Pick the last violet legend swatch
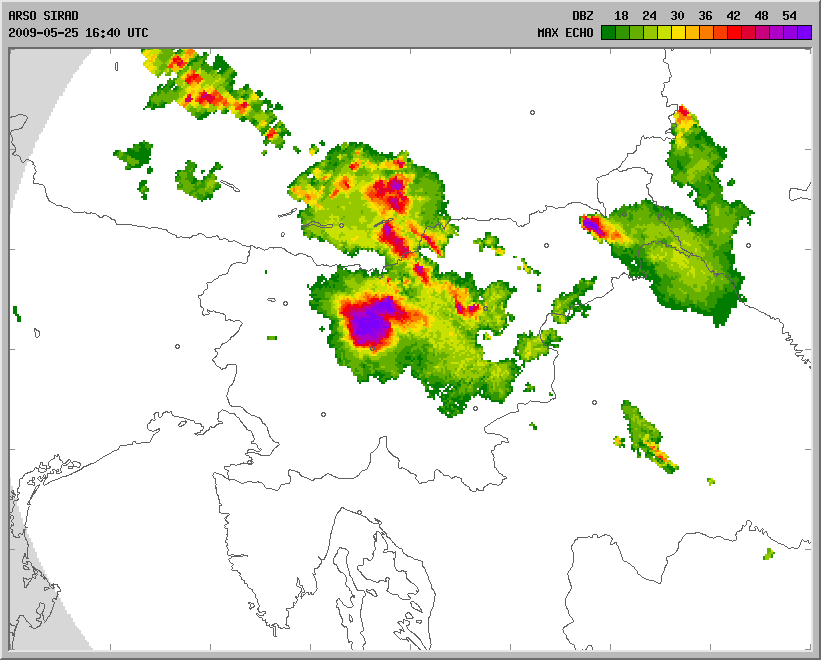This screenshot has height=660, width=821. 804,32
